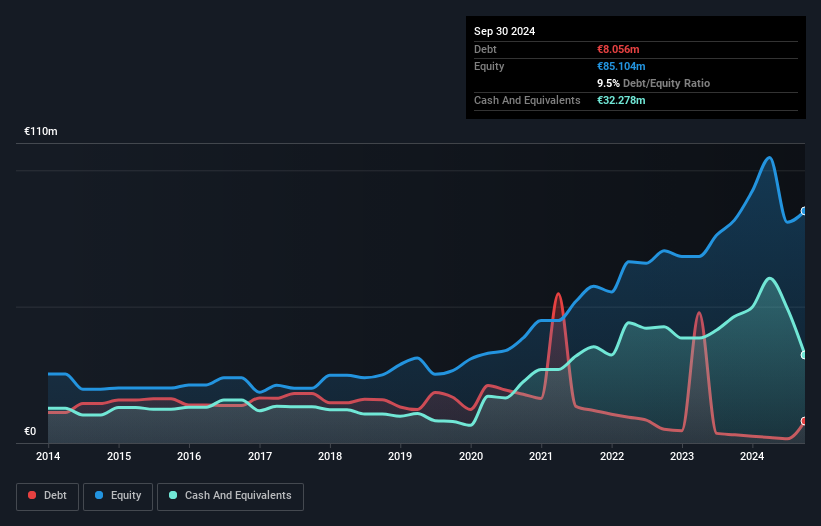This screenshot has height=526, width=821.
Task: Click the red Debt legend dot
Action: [x=34, y=496]
